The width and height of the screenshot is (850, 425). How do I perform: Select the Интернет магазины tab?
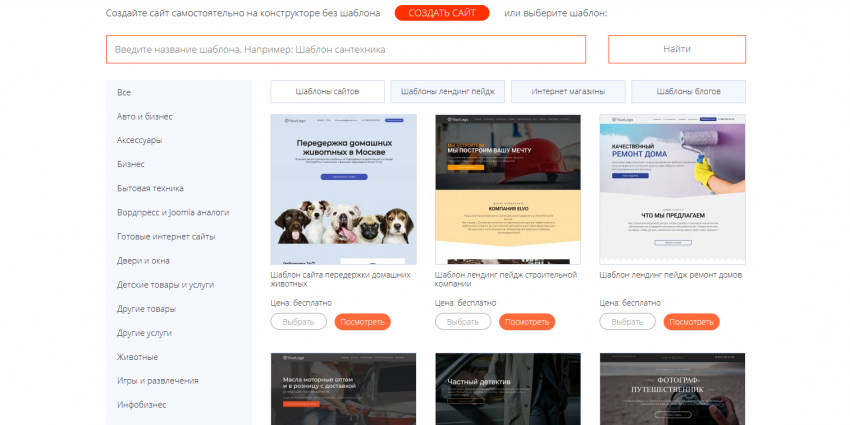(568, 92)
